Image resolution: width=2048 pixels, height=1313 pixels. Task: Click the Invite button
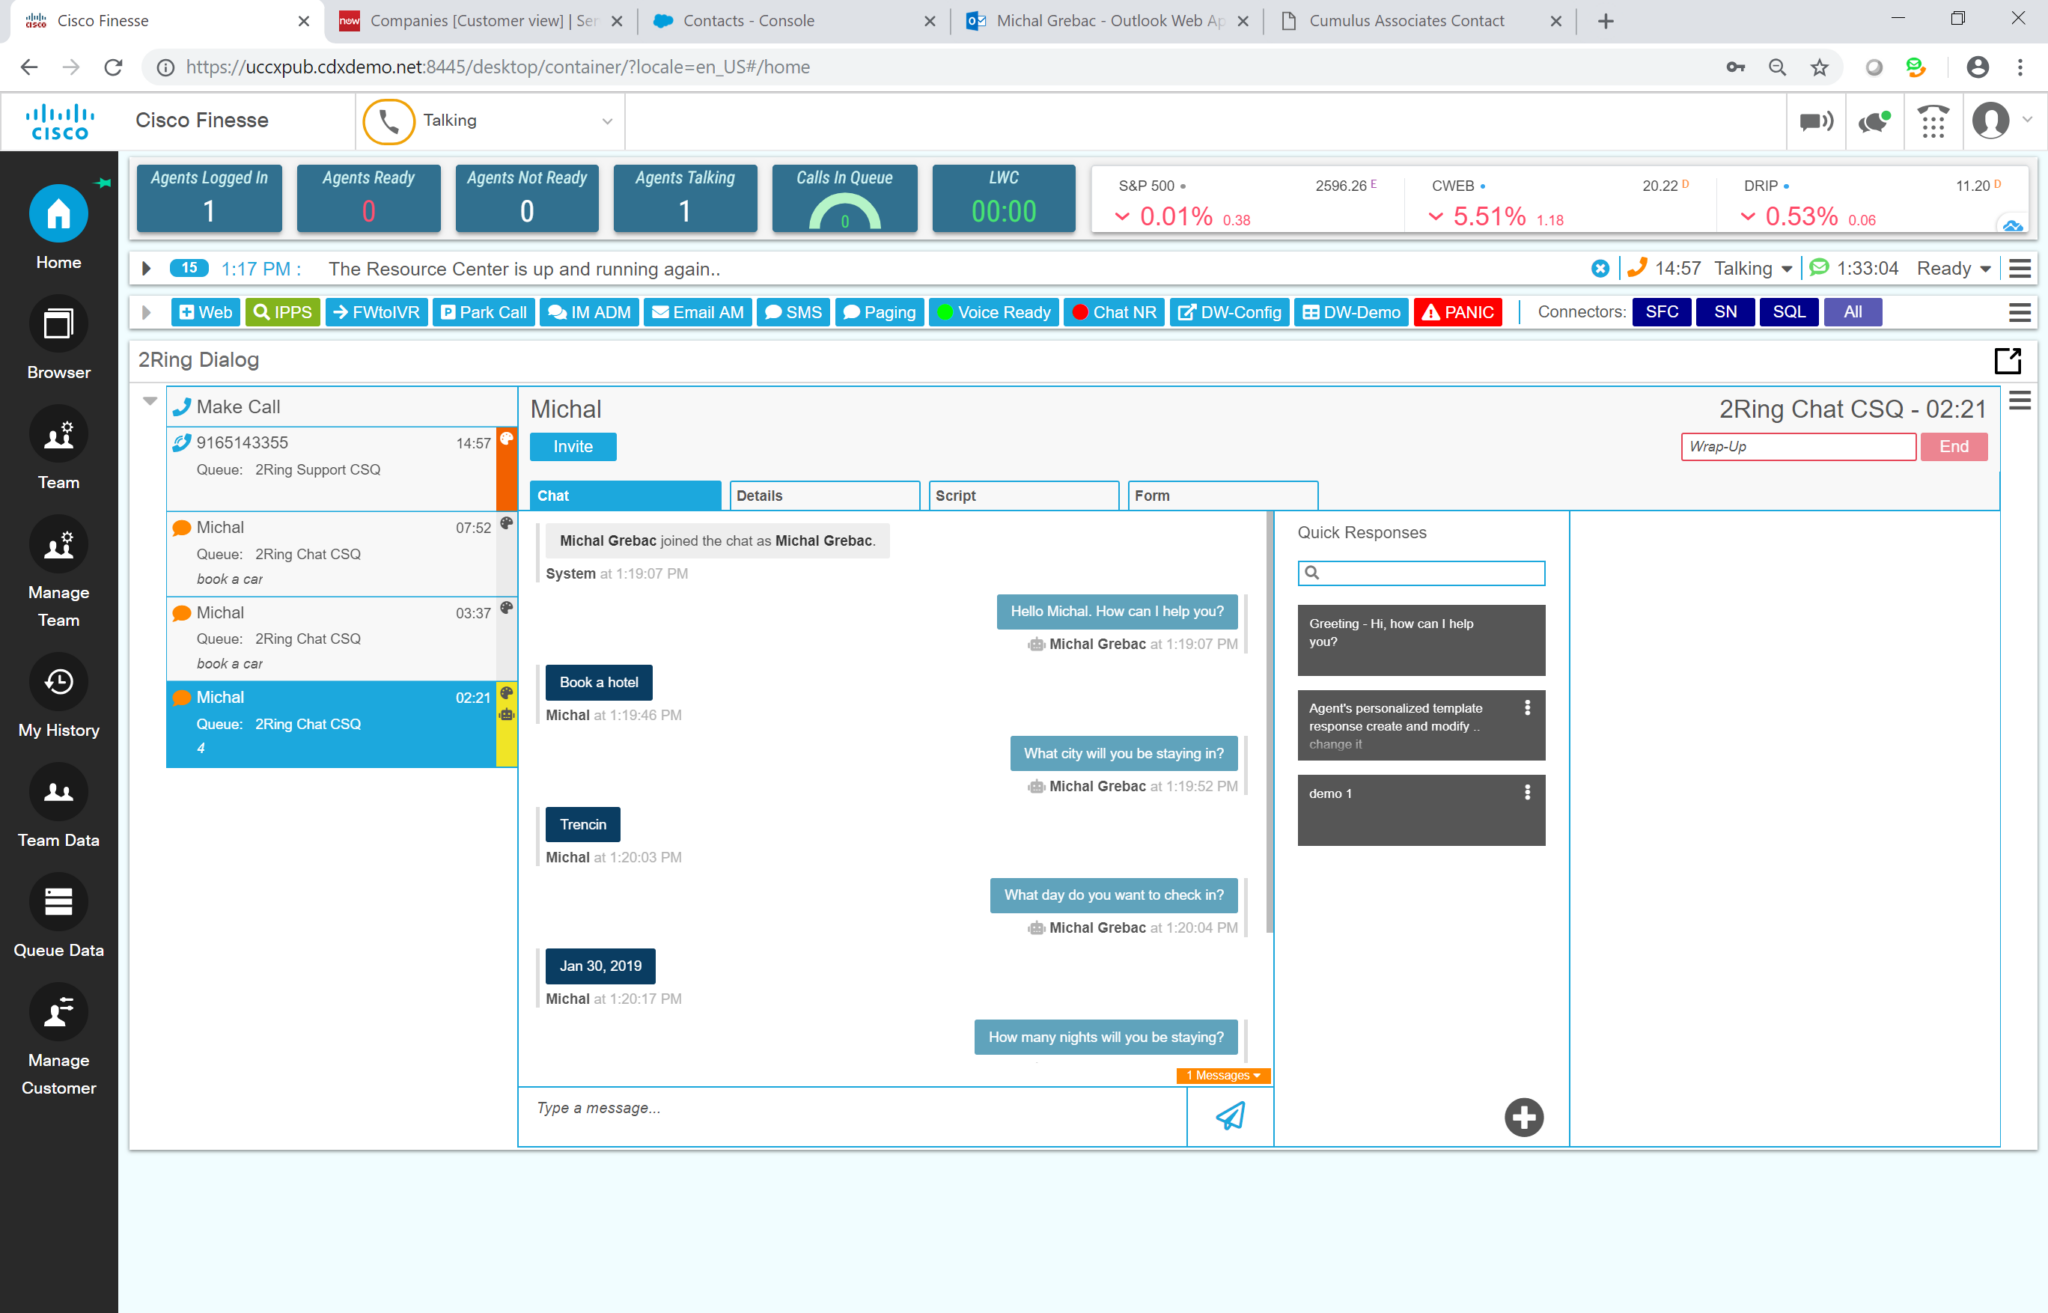(572, 446)
